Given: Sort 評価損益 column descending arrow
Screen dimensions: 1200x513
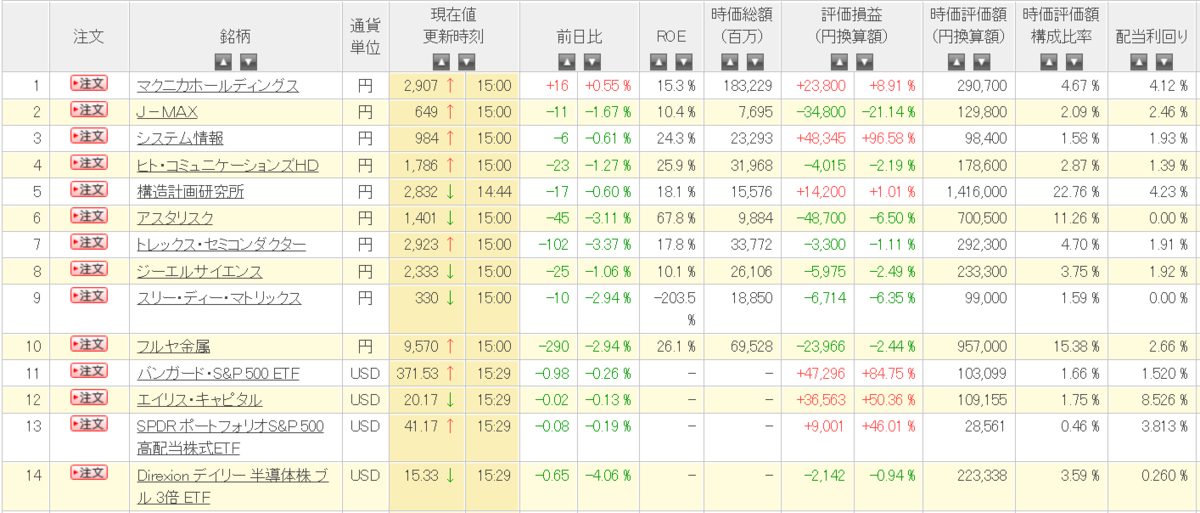Looking at the screenshot, I should [867, 61].
